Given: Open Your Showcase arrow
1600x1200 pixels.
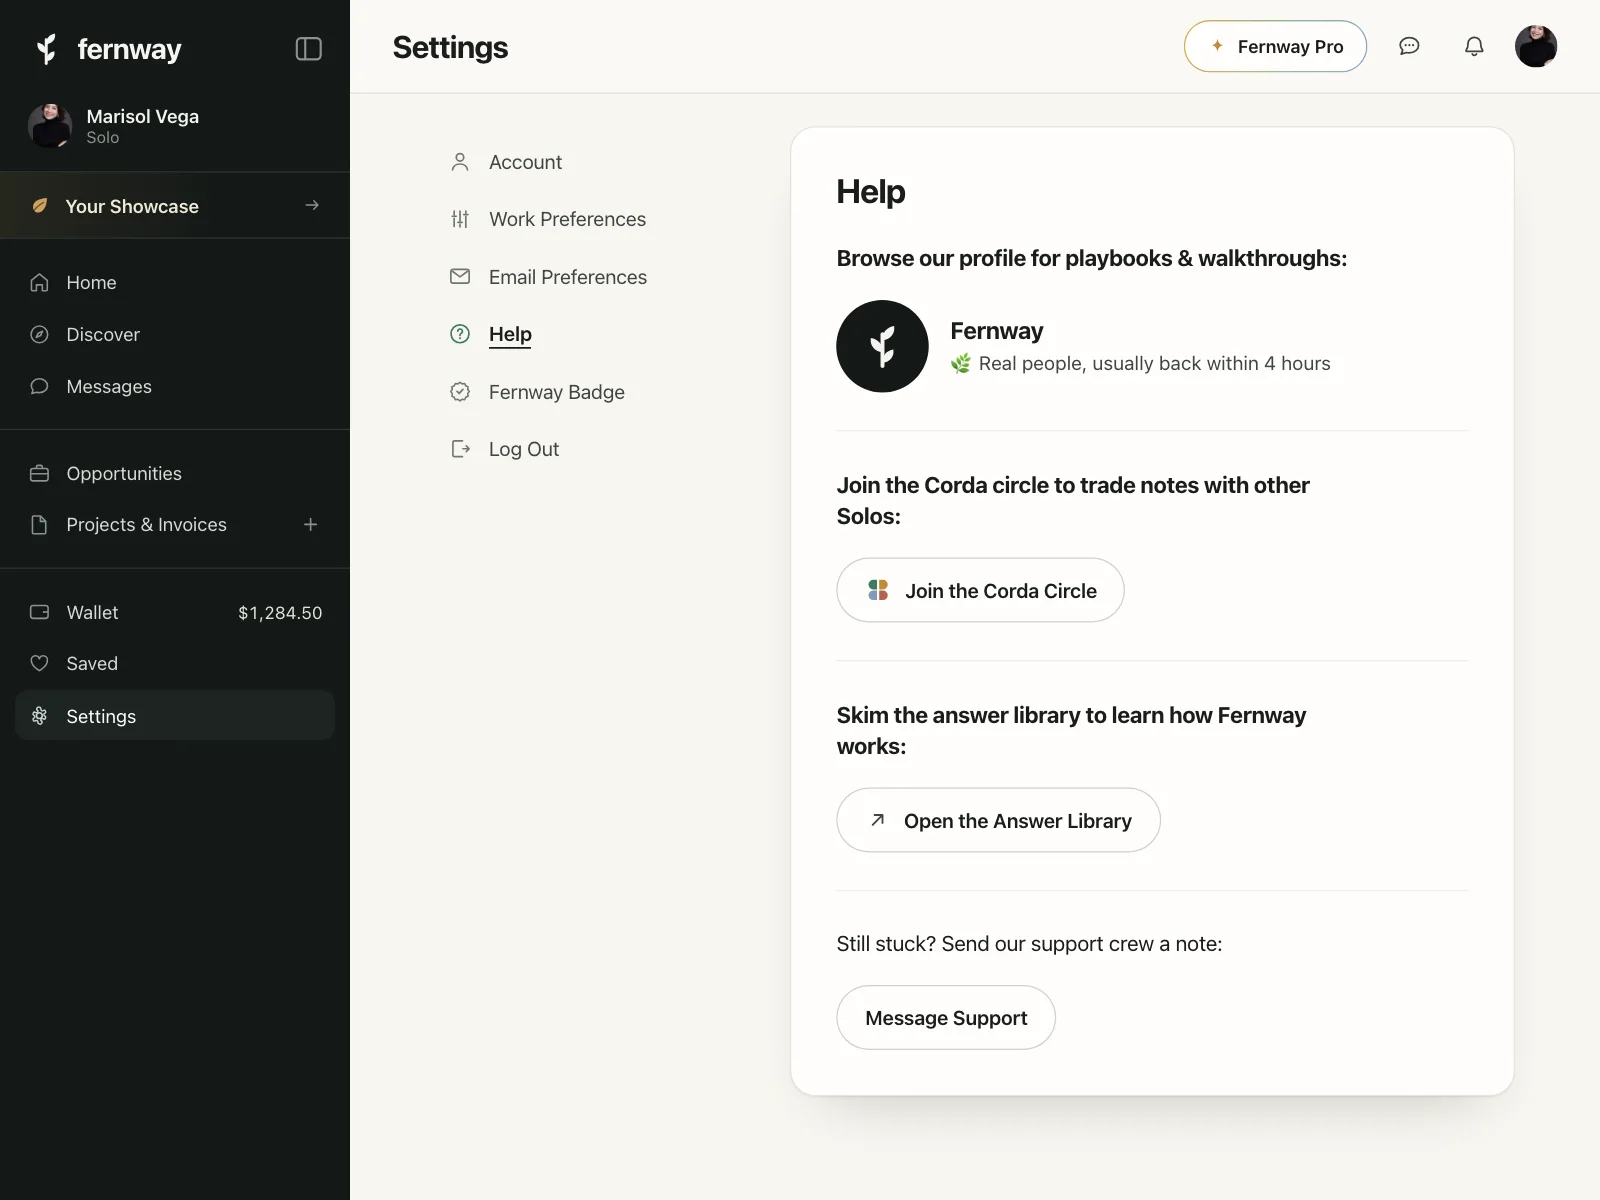Looking at the screenshot, I should click(312, 205).
